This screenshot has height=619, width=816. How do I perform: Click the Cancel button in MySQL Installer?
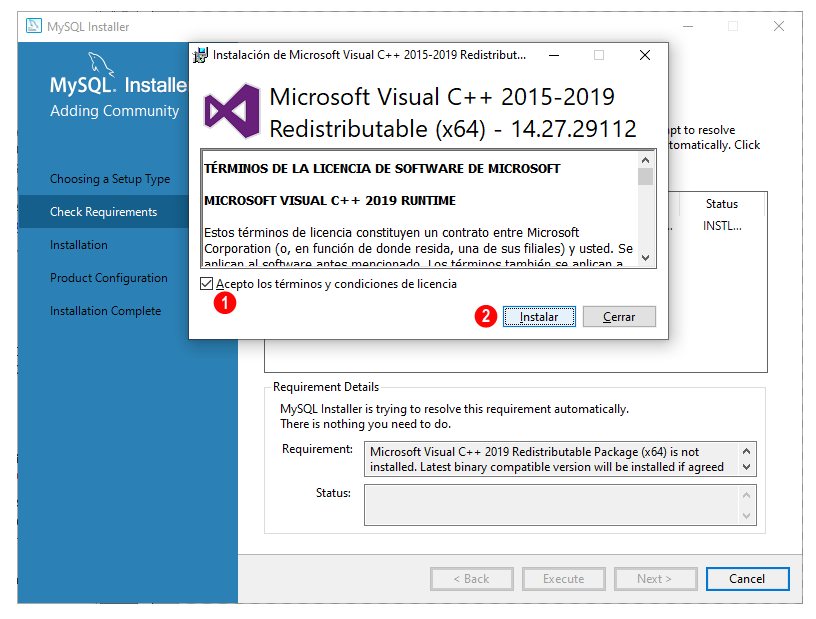pos(747,579)
